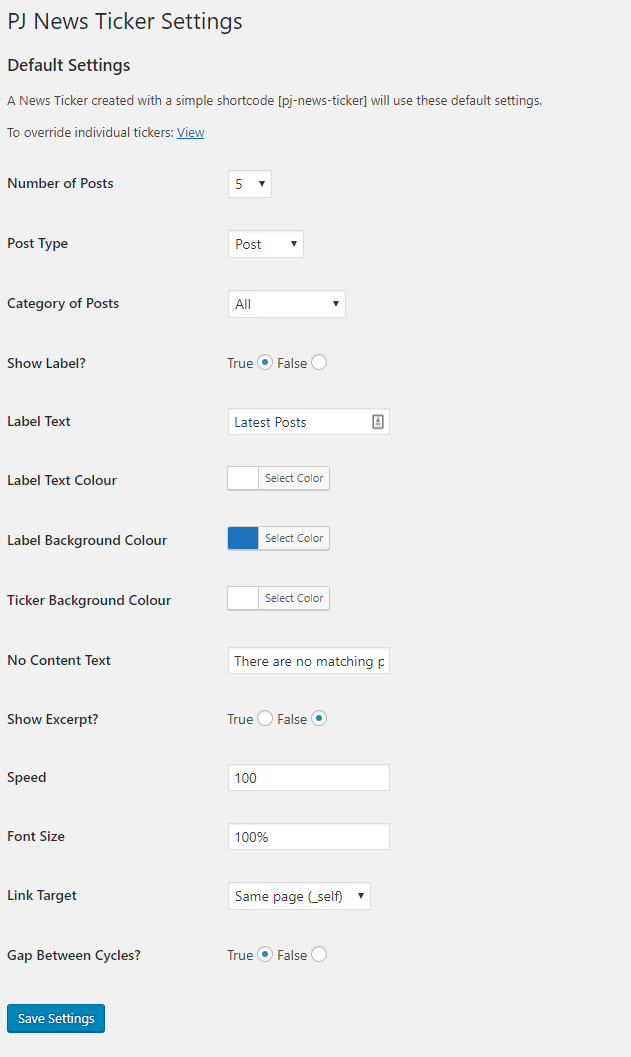Screen dimensions: 631x1057
Task: Click Select Color for Label Text Colour
Action: (294, 479)
